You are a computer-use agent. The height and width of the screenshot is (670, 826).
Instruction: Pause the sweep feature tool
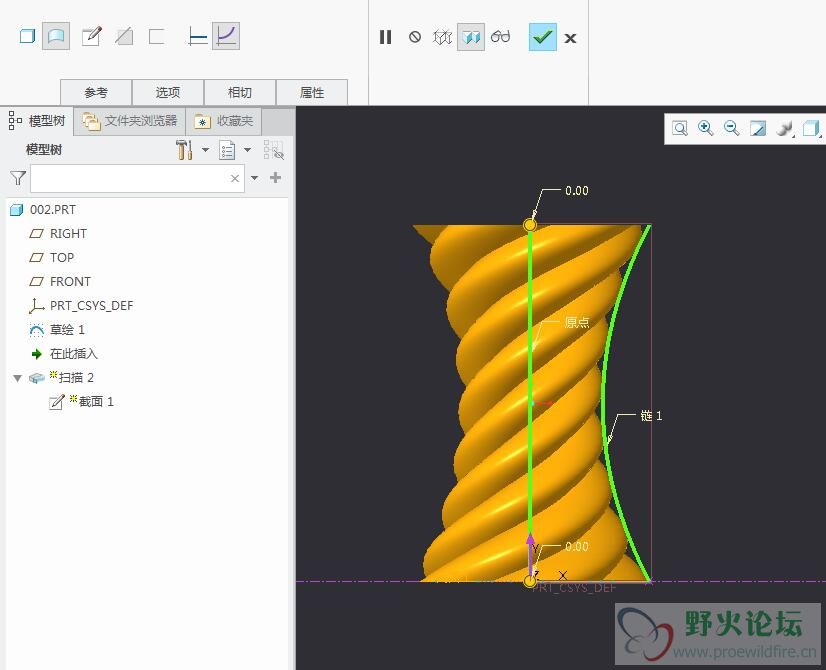pos(386,37)
